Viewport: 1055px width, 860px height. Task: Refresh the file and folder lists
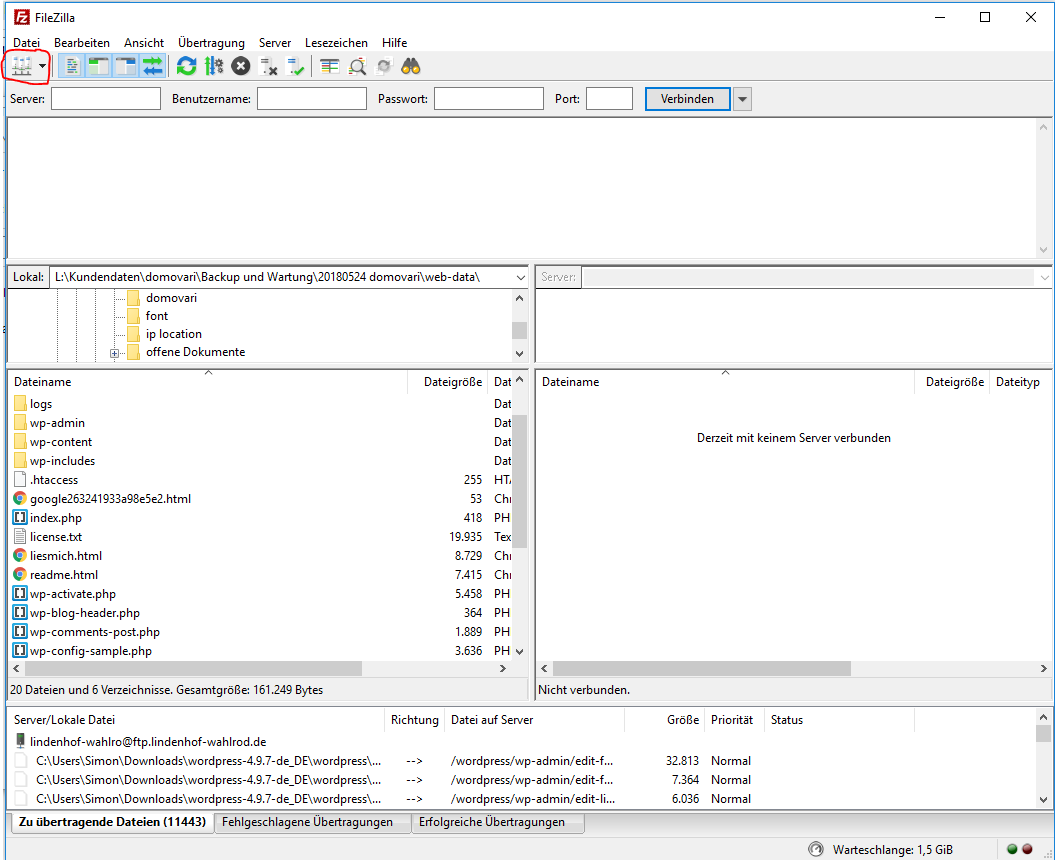point(186,66)
